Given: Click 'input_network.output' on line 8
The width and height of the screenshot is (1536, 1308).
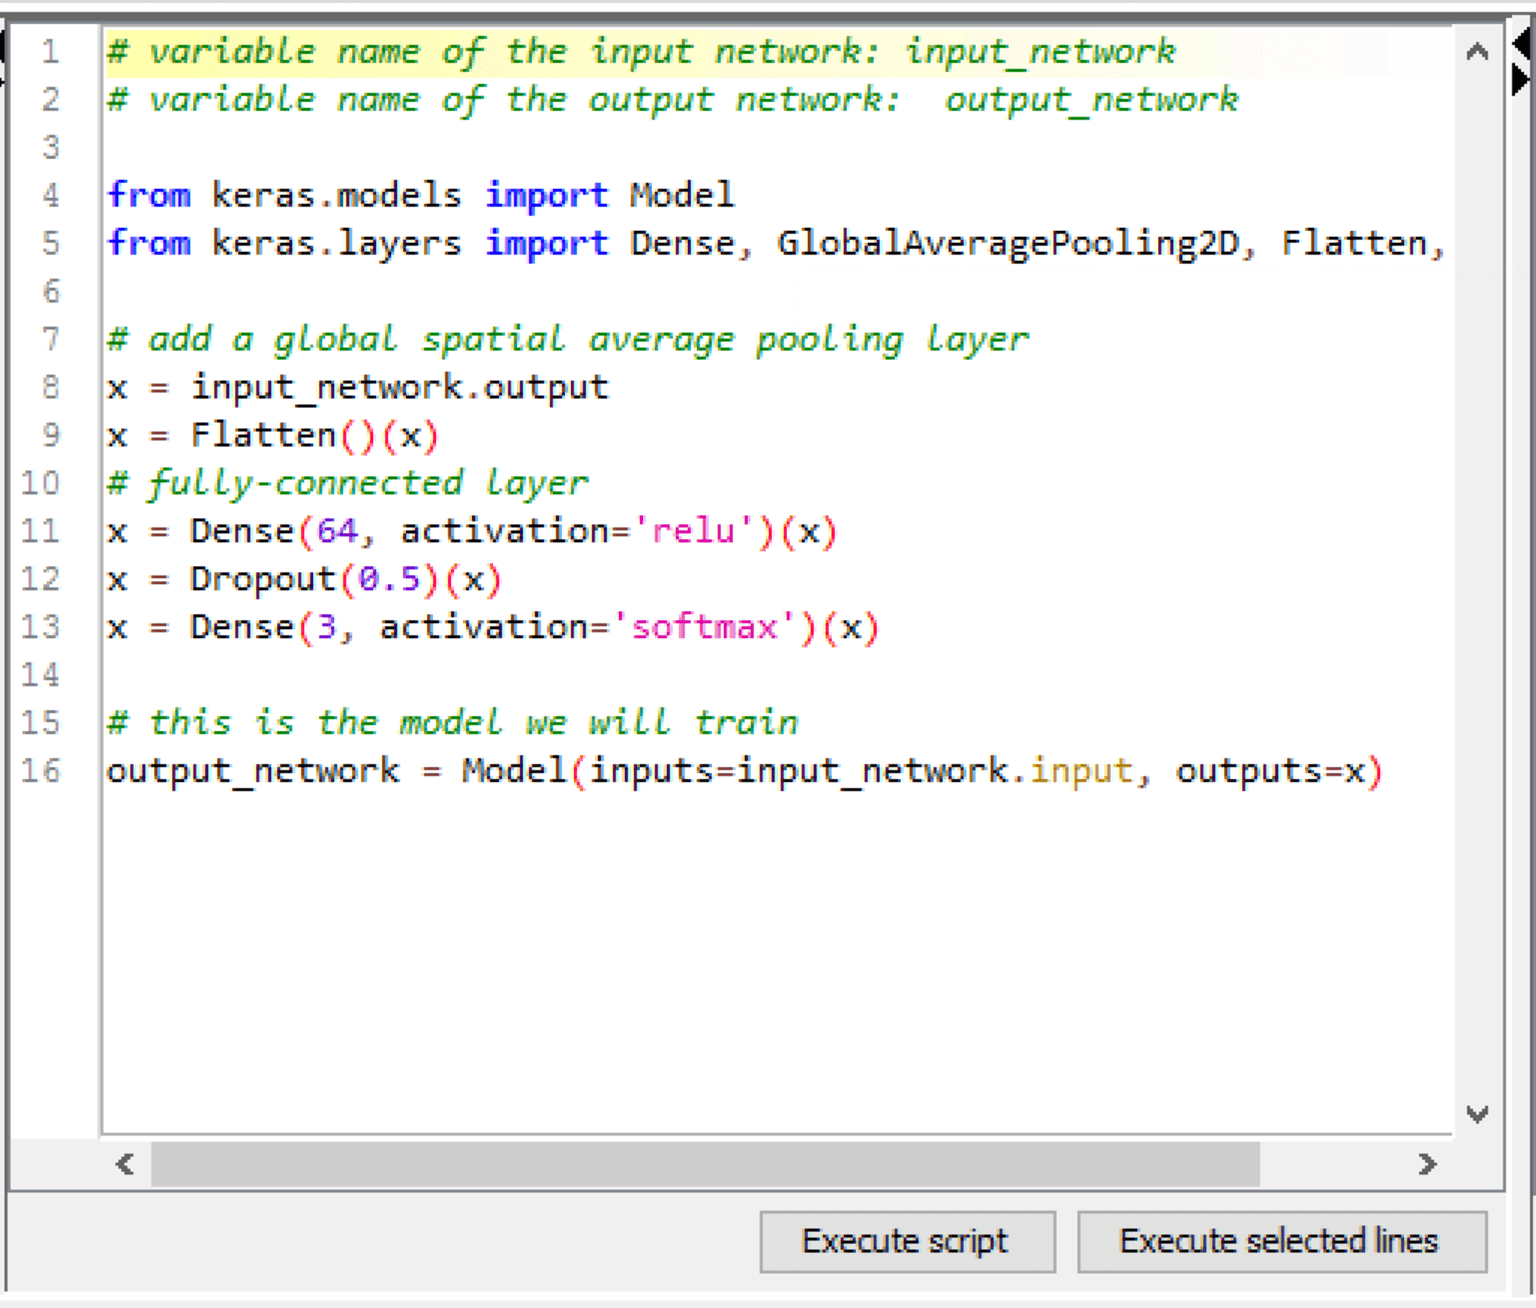Looking at the screenshot, I should click(x=399, y=387).
